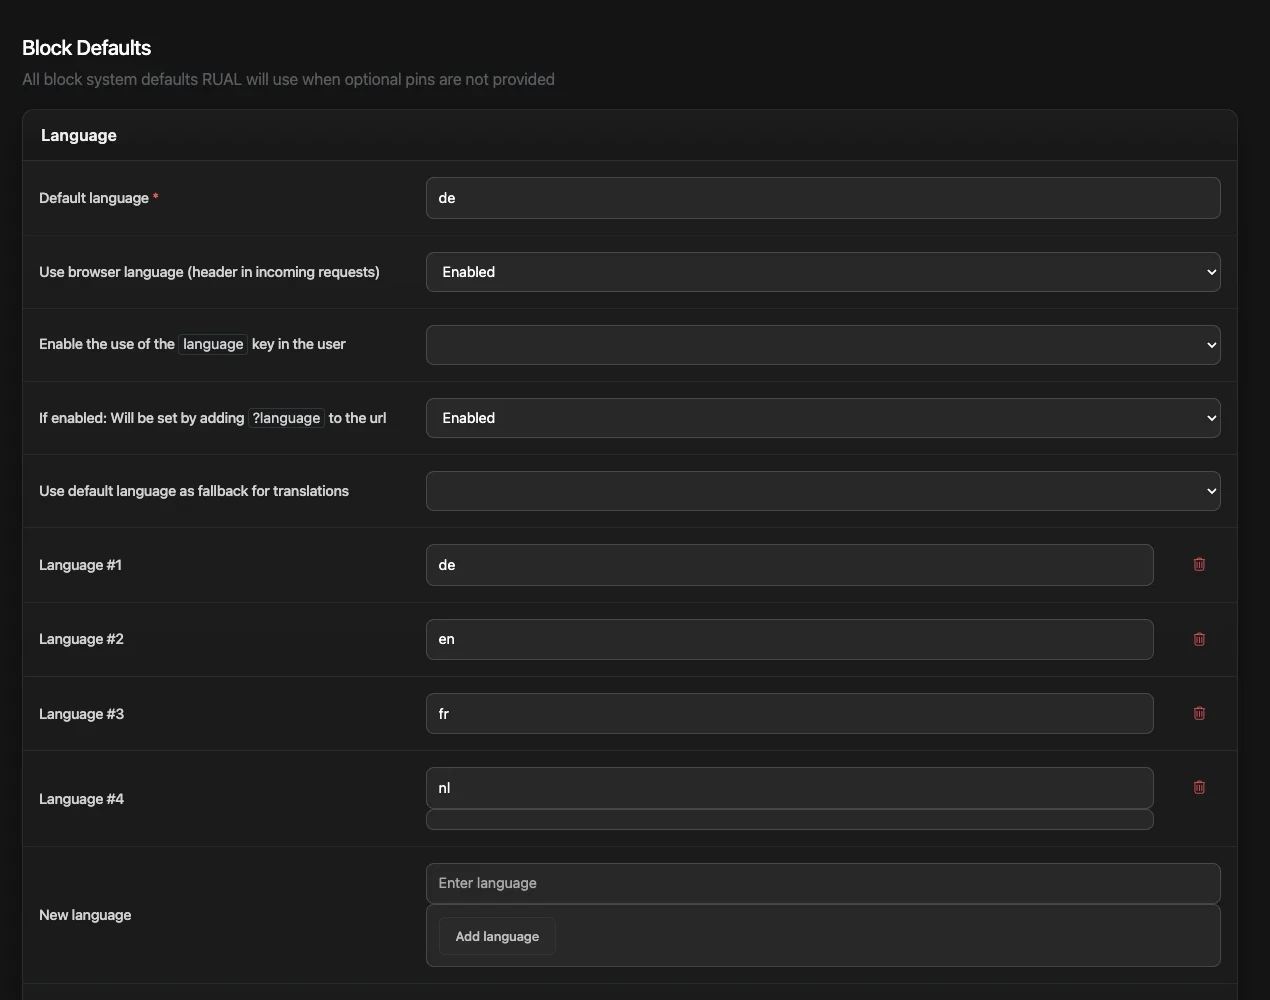Click the language code tag in key label
Screen dimensions: 1270x1000
pyautogui.click(x=213, y=344)
